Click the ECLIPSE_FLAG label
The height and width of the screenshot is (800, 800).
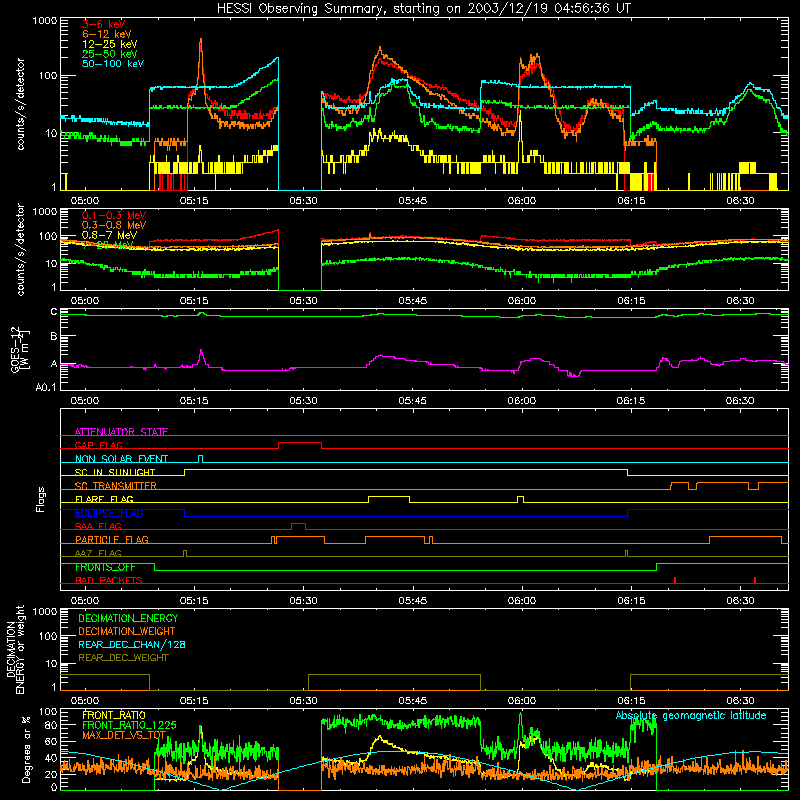click(x=109, y=513)
